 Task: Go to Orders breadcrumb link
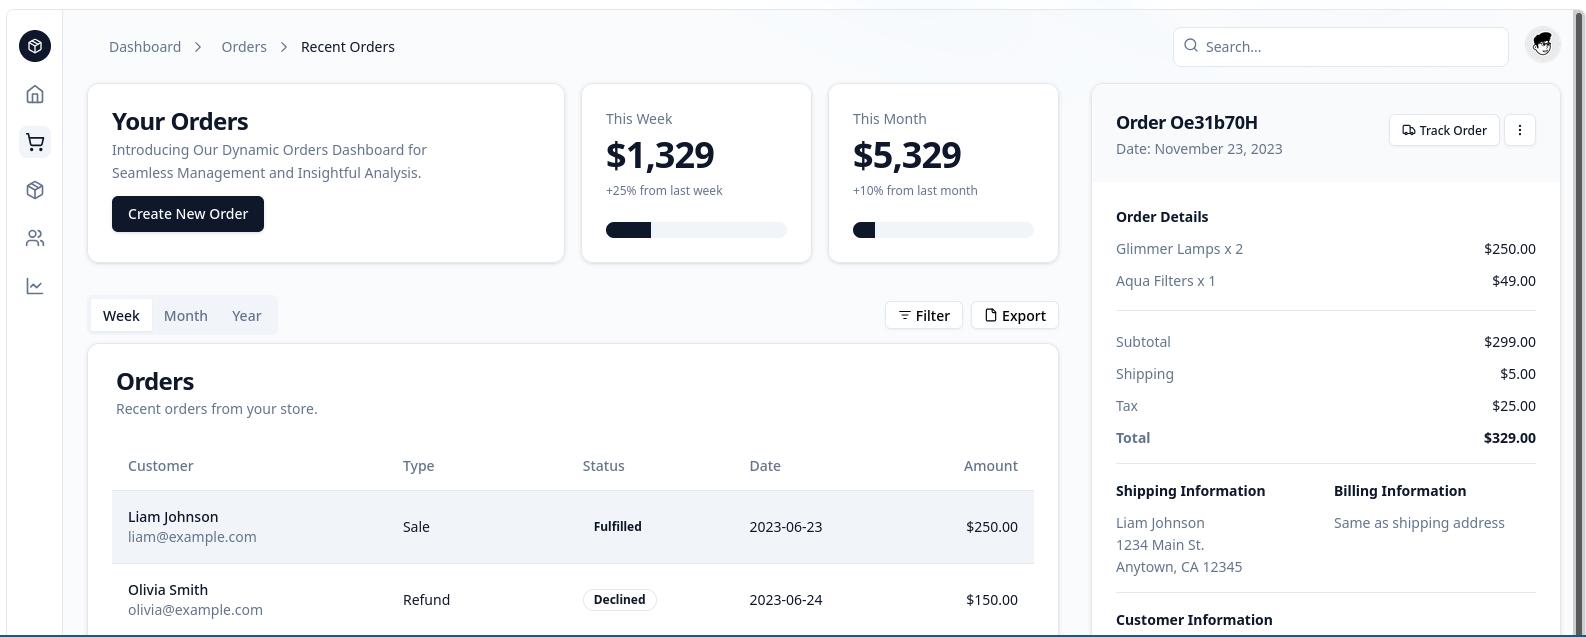(x=244, y=47)
